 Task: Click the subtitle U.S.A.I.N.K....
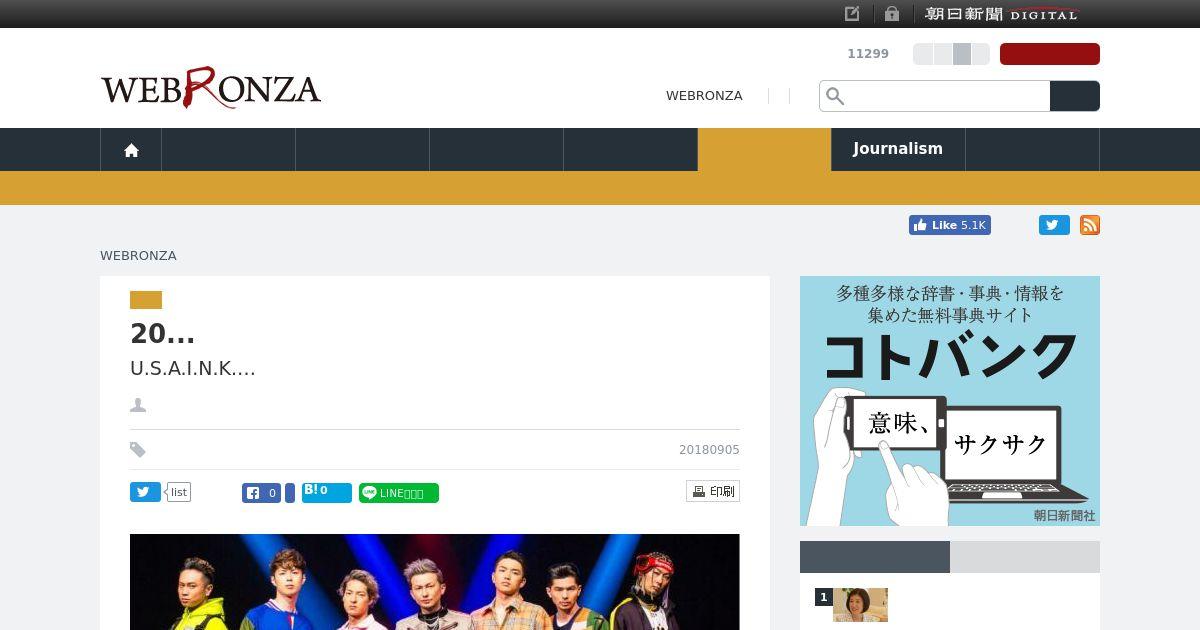tap(193, 368)
